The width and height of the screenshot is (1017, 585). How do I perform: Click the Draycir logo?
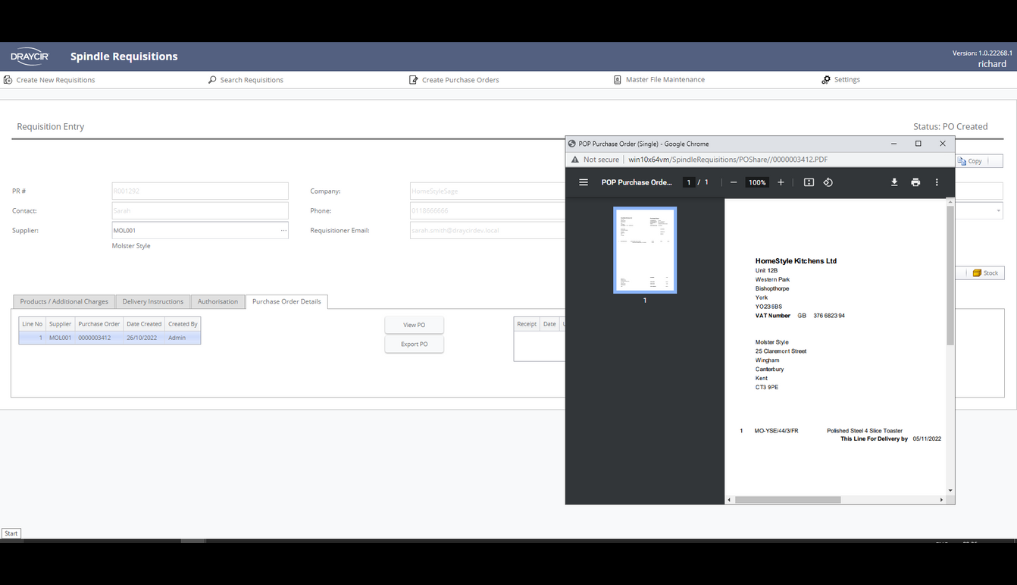tap(29, 56)
